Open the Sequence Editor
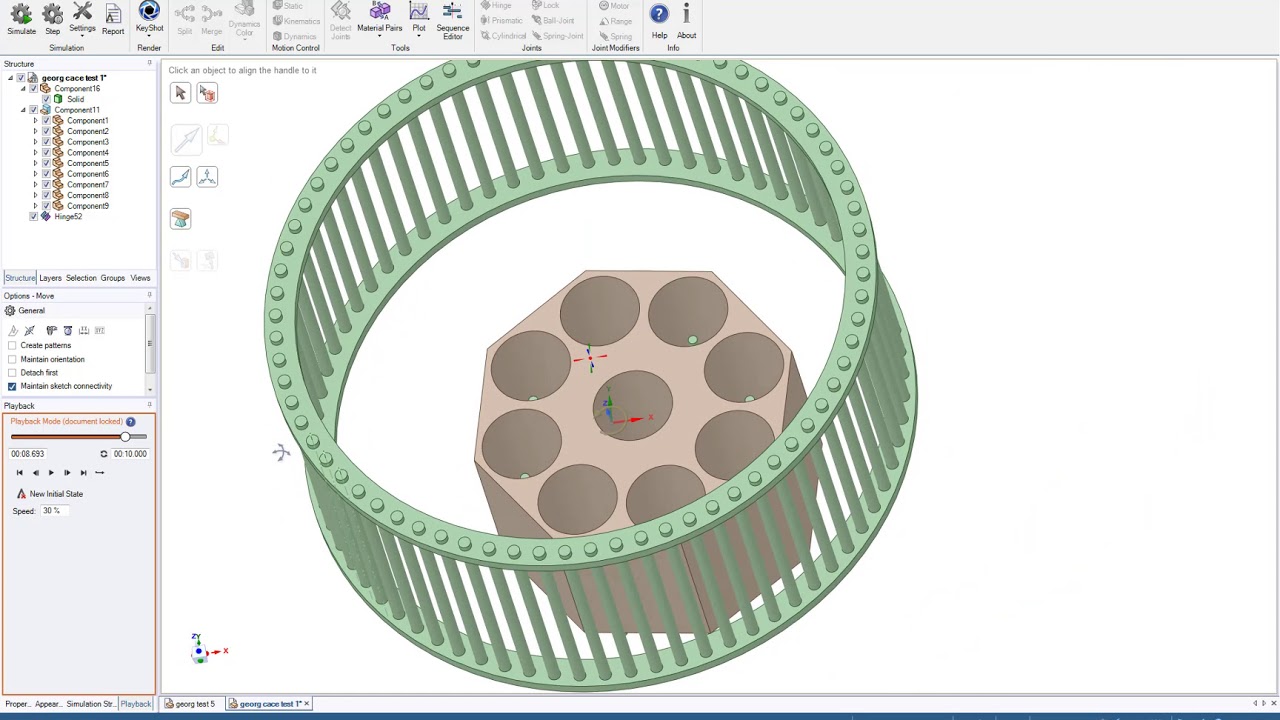This screenshot has height=720, width=1280. (x=452, y=20)
